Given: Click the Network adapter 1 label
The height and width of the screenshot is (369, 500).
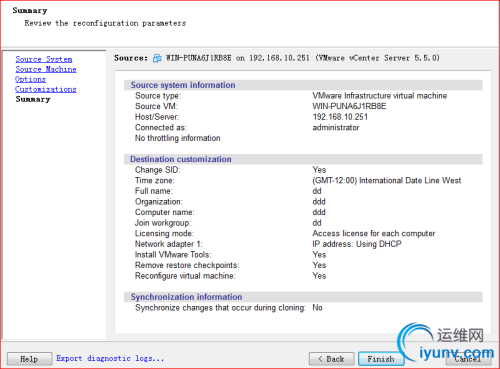Looking at the screenshot, I should [x=169, y=244].
